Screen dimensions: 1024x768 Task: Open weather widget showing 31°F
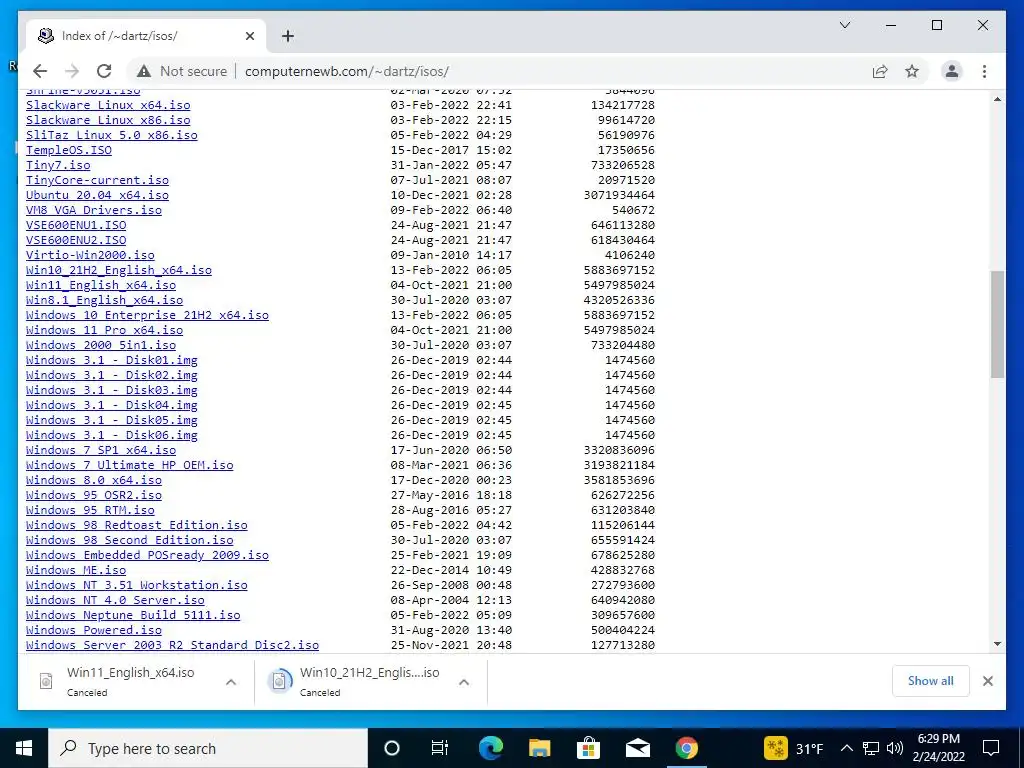pos(794,748)
